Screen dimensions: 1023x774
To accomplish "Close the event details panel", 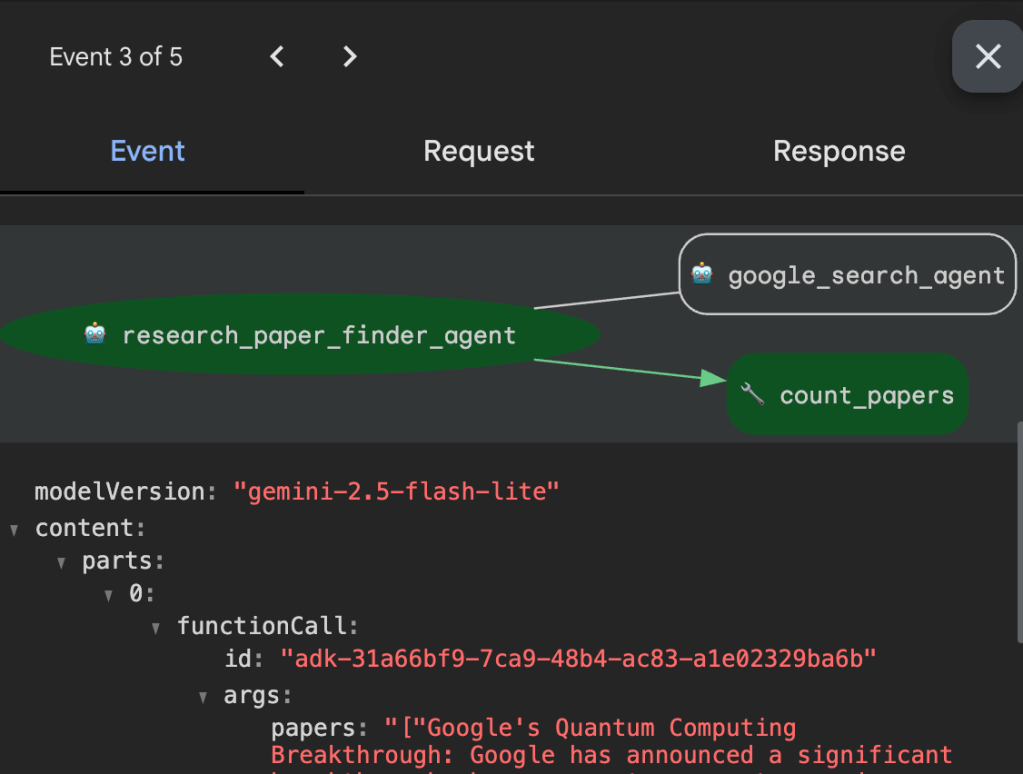I will click(x=987, y=57).
